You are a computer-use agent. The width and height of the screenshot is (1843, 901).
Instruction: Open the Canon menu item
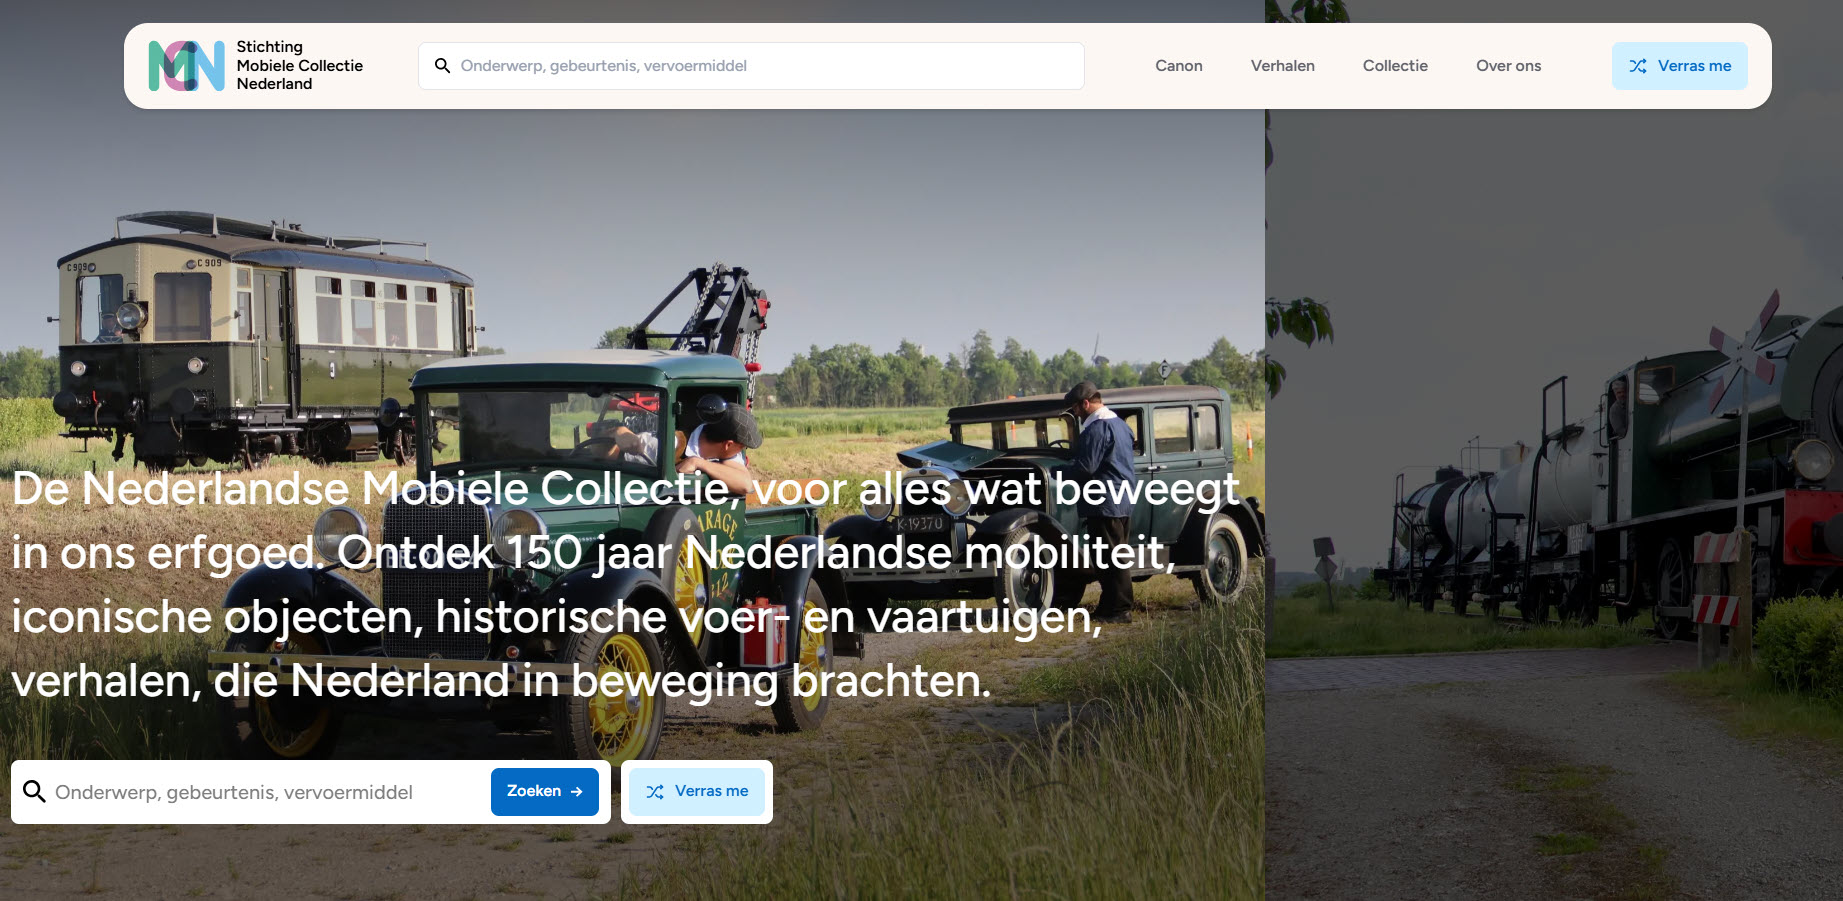click(x=1179, y=66)
